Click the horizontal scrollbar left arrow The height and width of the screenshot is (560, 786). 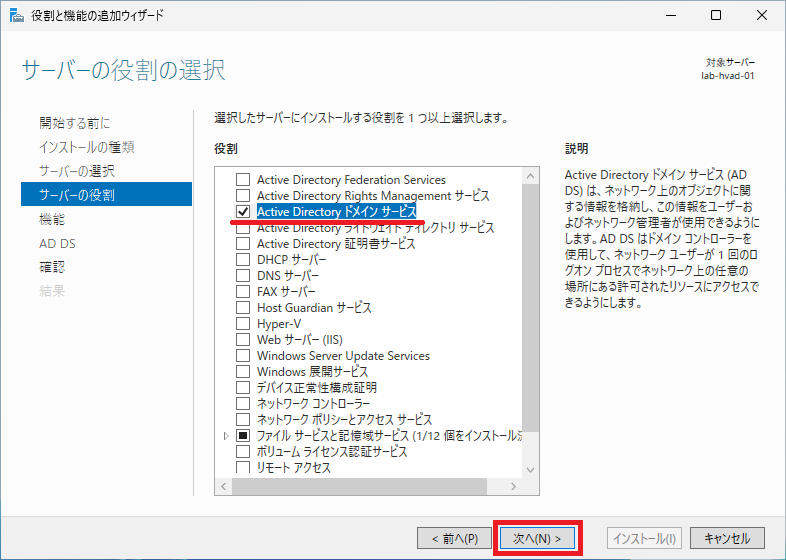point(224,486)
